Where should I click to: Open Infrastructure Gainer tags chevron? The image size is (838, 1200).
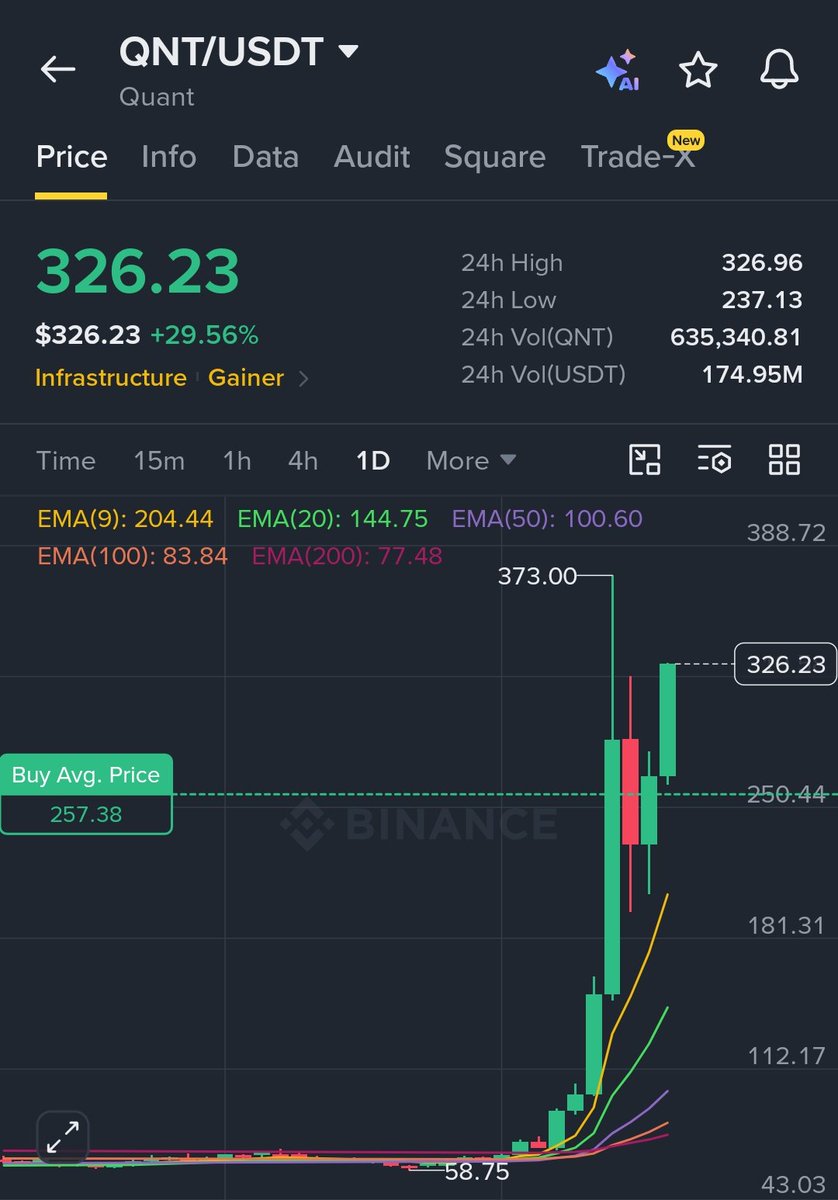tap(304, 379)
